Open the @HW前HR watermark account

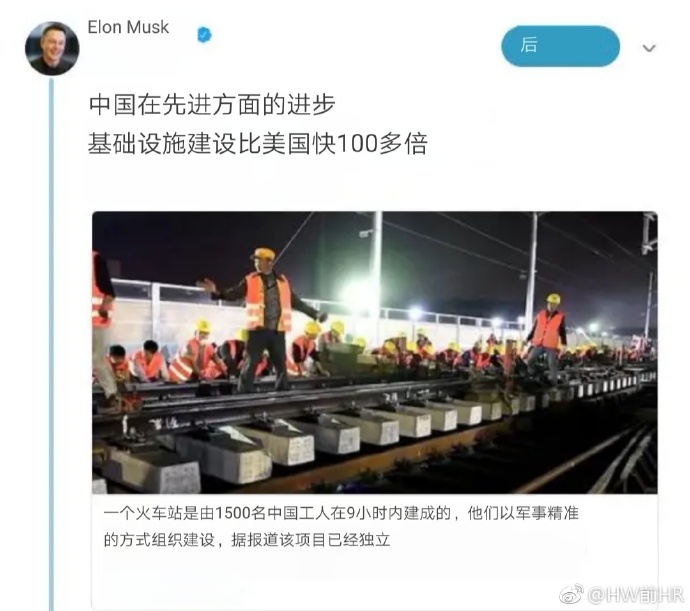click(x=635, y=595)
